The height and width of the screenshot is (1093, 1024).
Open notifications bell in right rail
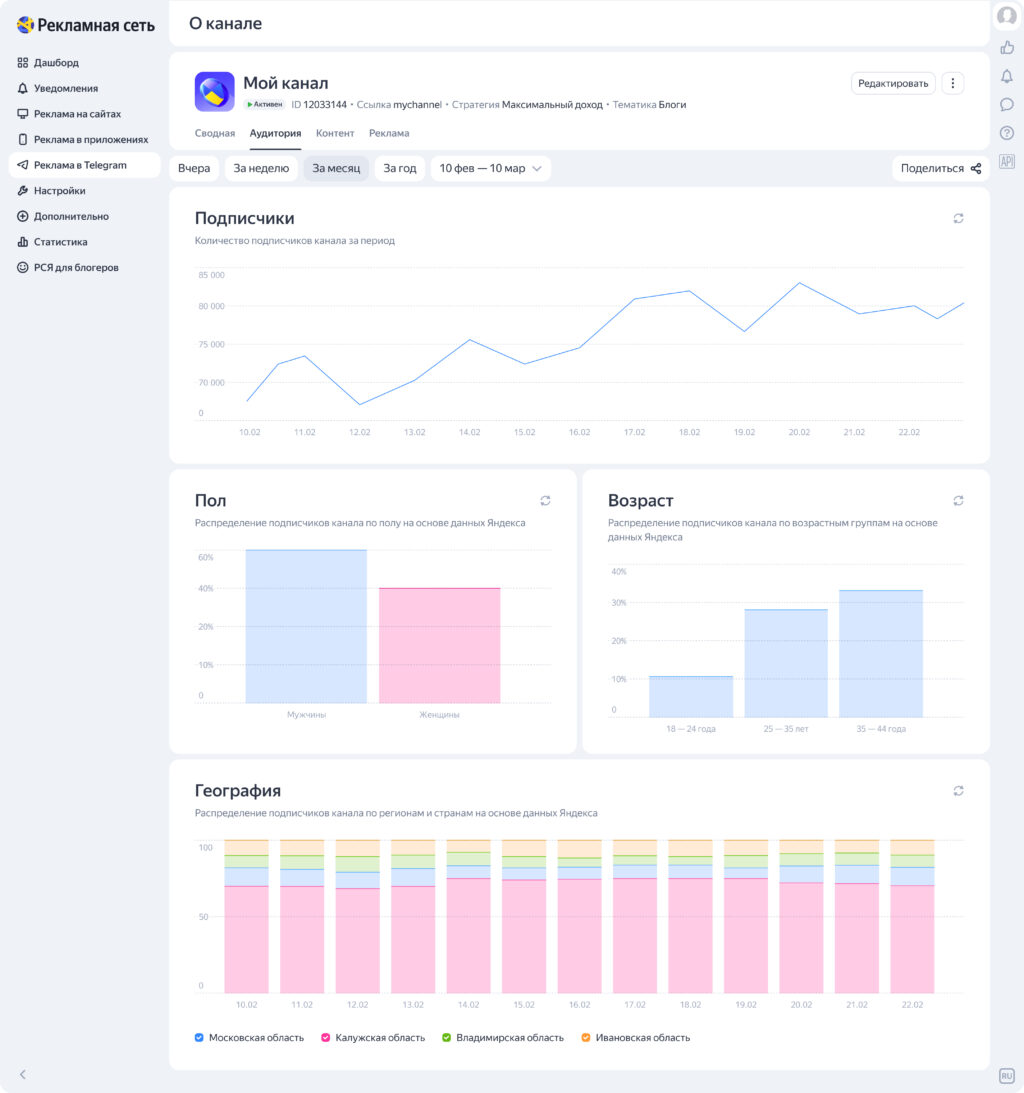point(1007,76)
